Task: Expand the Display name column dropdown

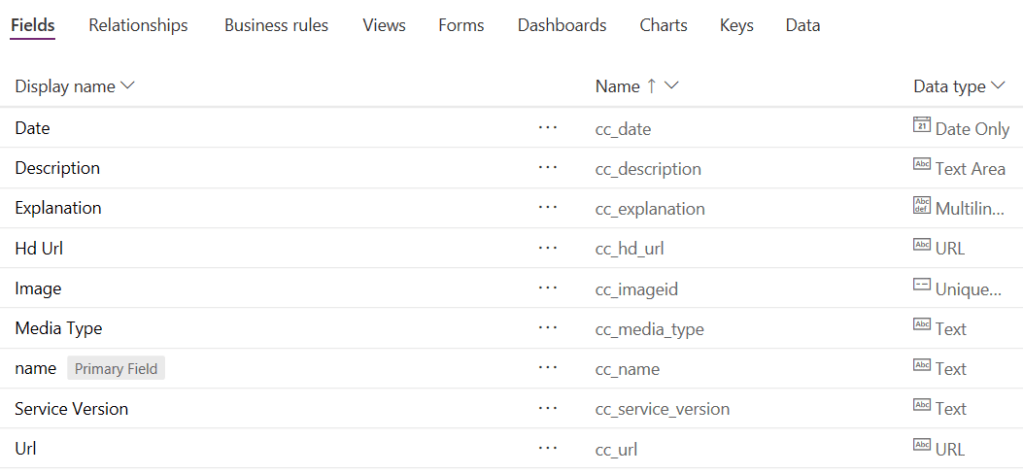Action: point(127,86)
